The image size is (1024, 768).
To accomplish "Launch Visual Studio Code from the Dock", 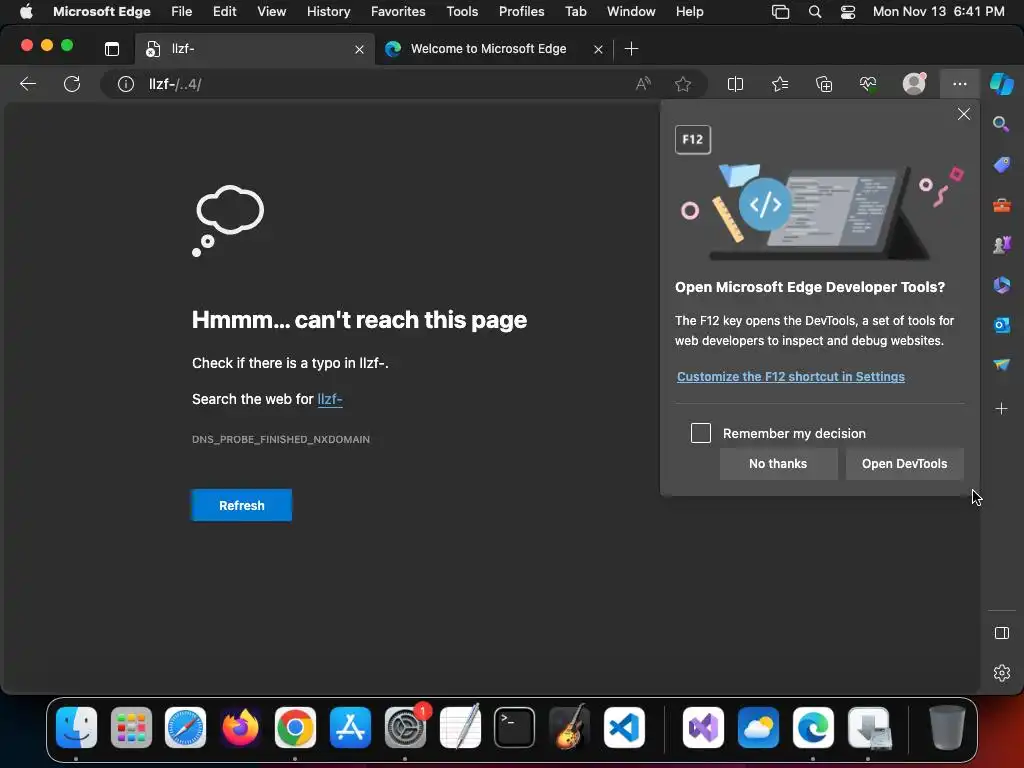I will (x=624, y=727).
